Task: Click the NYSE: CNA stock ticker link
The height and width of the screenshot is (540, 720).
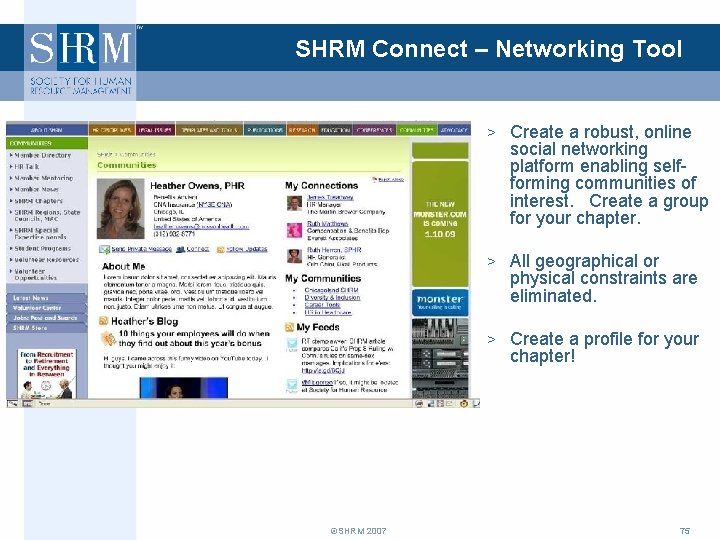Action: pos(214,205)
